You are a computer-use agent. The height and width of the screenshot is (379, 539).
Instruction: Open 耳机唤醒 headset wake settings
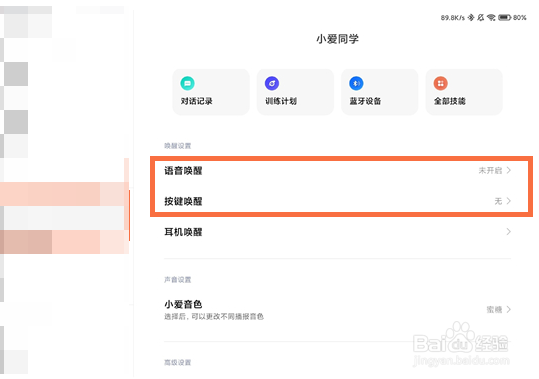338,232
